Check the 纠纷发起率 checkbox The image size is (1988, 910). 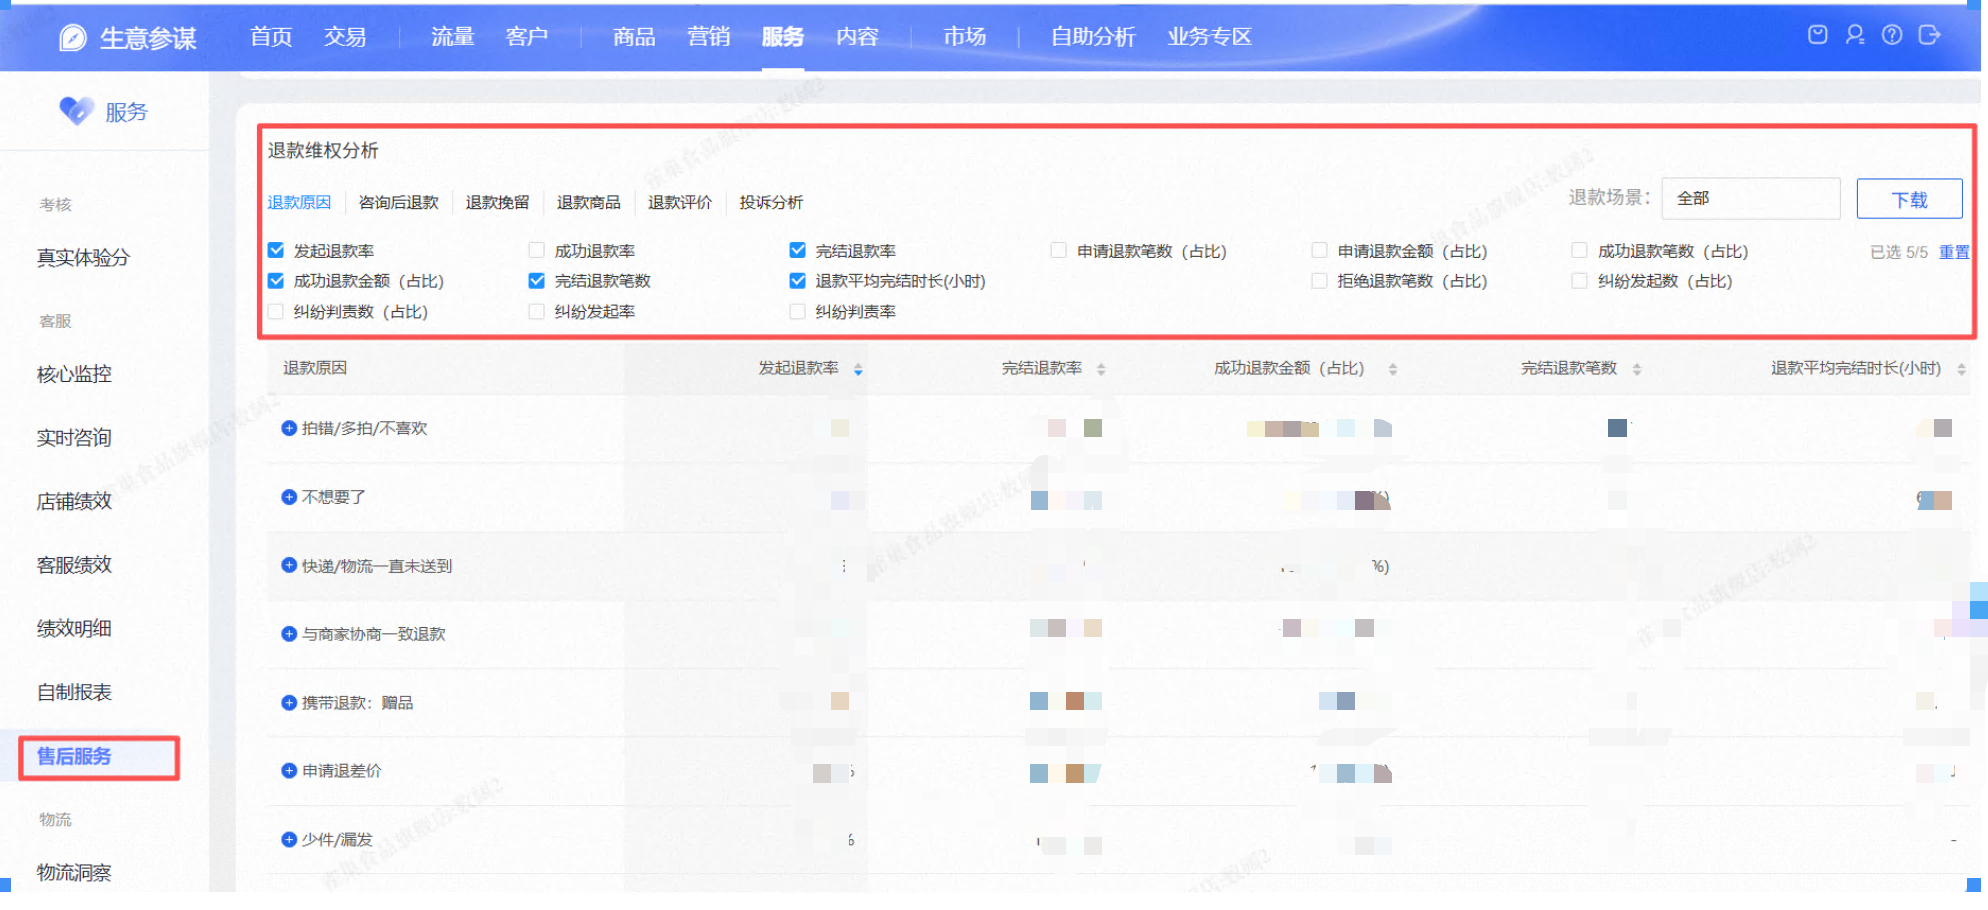point(537,311)
